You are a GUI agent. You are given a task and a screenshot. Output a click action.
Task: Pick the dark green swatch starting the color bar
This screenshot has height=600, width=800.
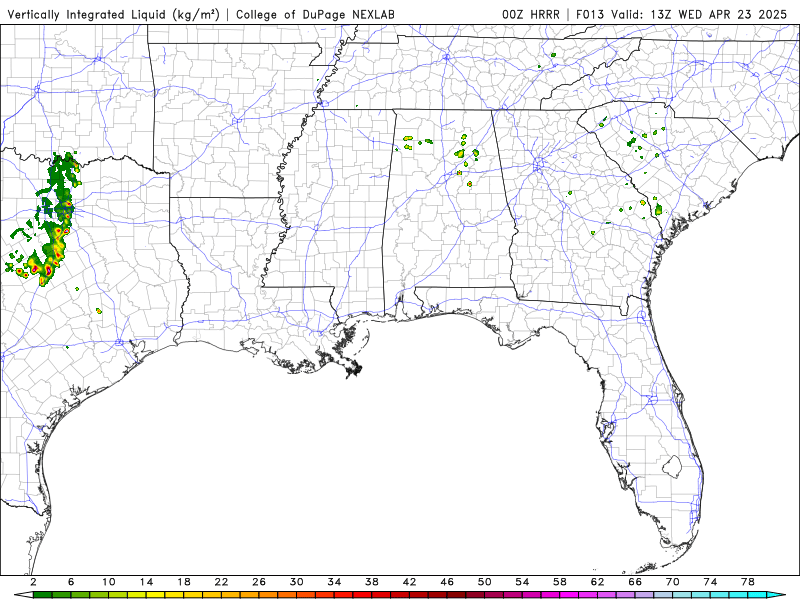[42, 595]
